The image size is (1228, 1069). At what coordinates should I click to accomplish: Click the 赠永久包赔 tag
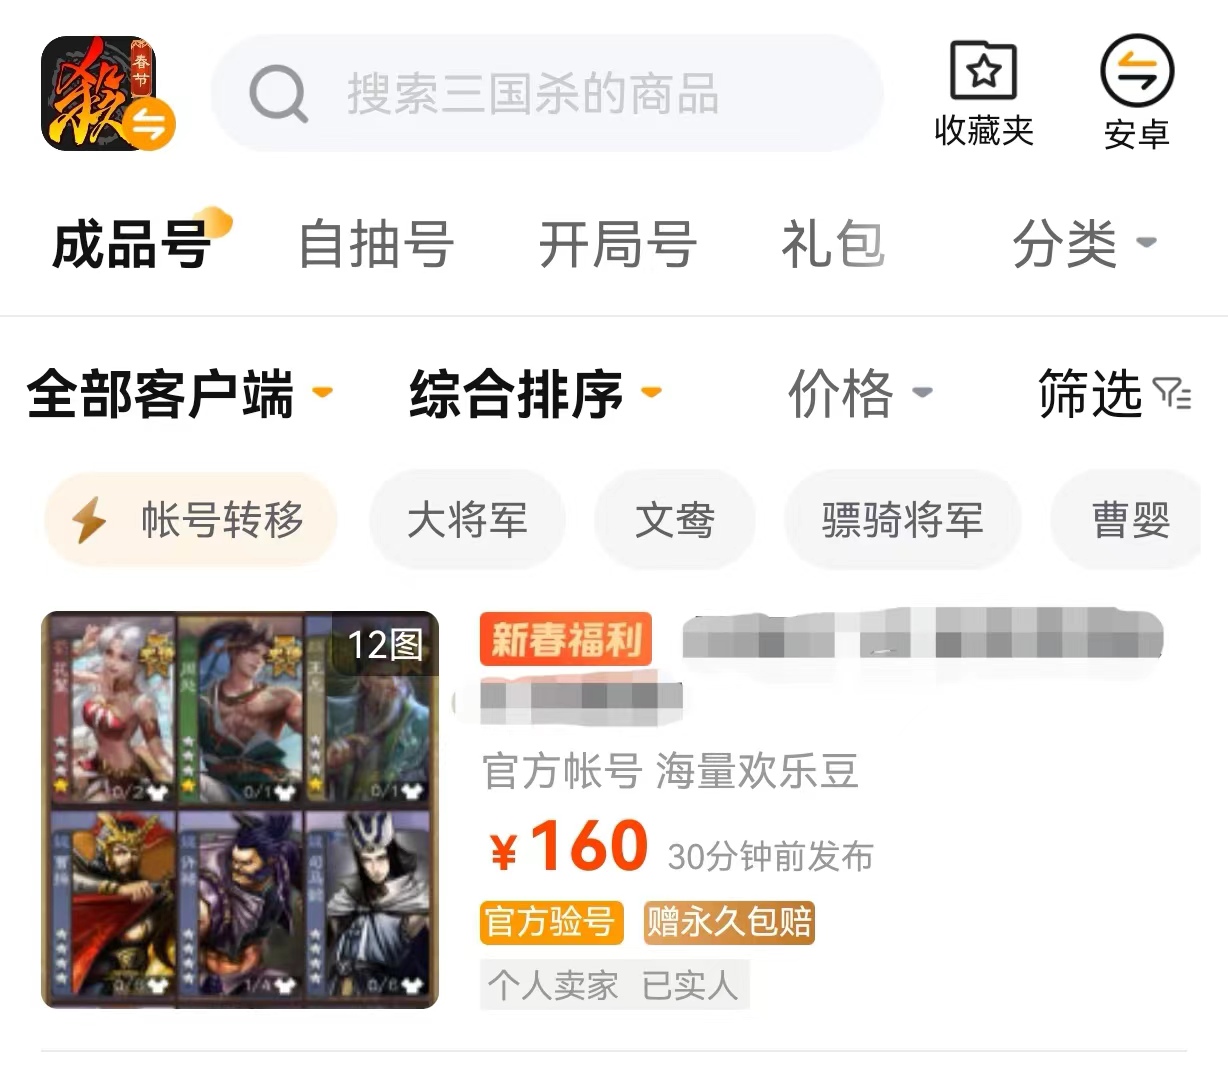tap(729, 922)
